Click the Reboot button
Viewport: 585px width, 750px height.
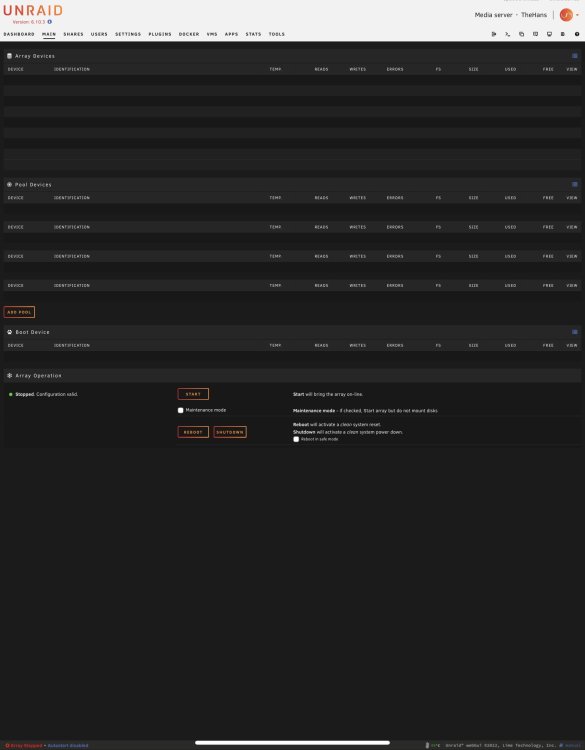point(193,432)
